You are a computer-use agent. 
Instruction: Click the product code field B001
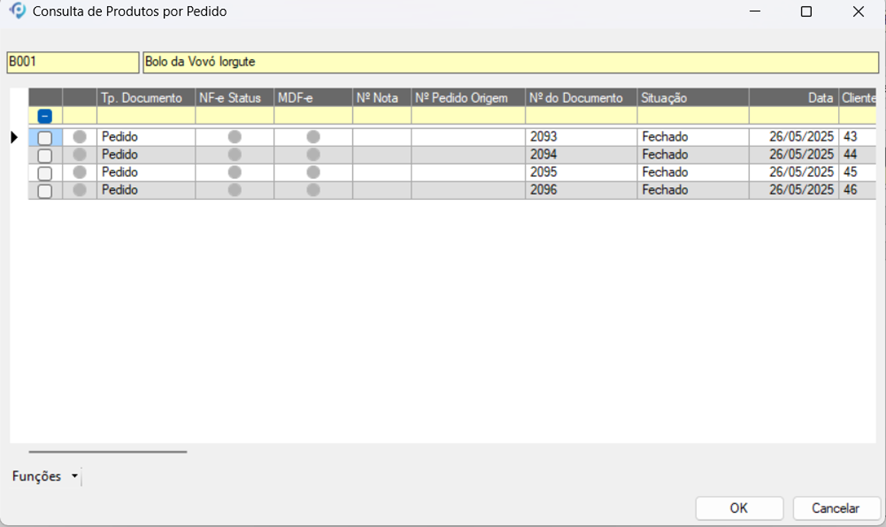(72, 62)
